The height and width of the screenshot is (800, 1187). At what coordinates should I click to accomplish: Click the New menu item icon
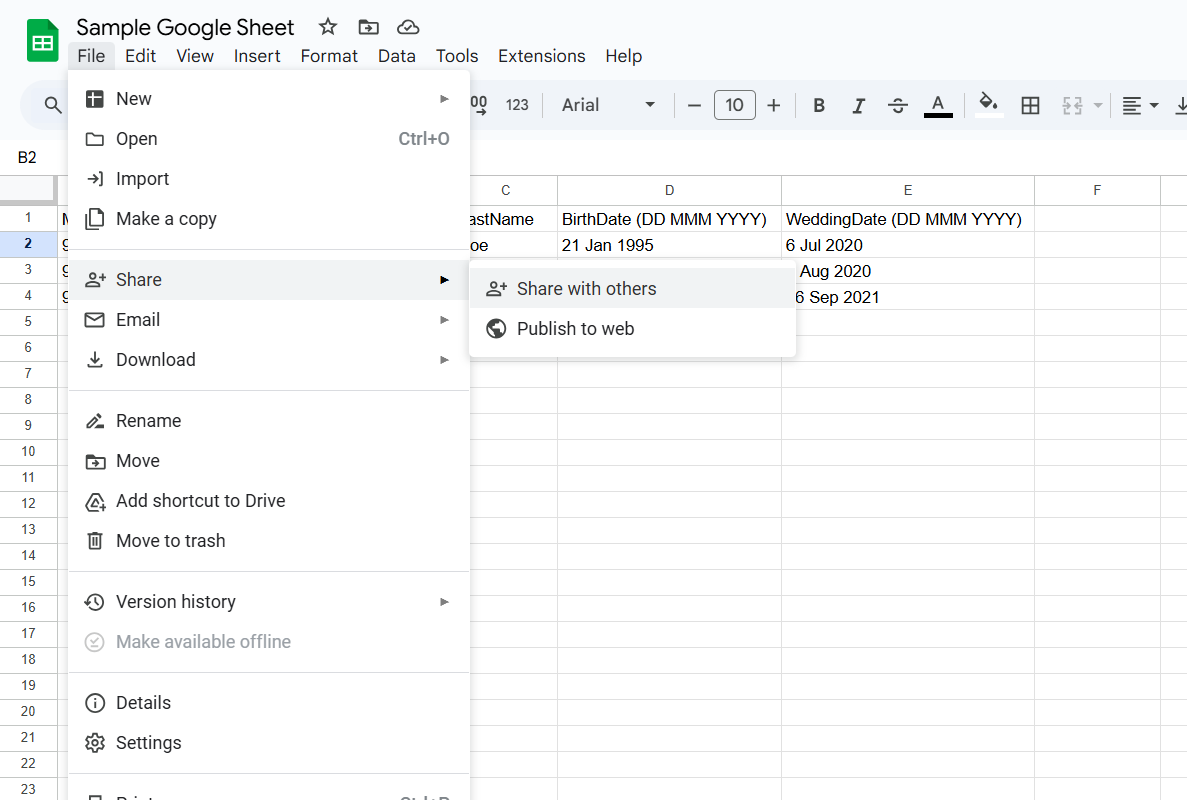click(95, 99)
